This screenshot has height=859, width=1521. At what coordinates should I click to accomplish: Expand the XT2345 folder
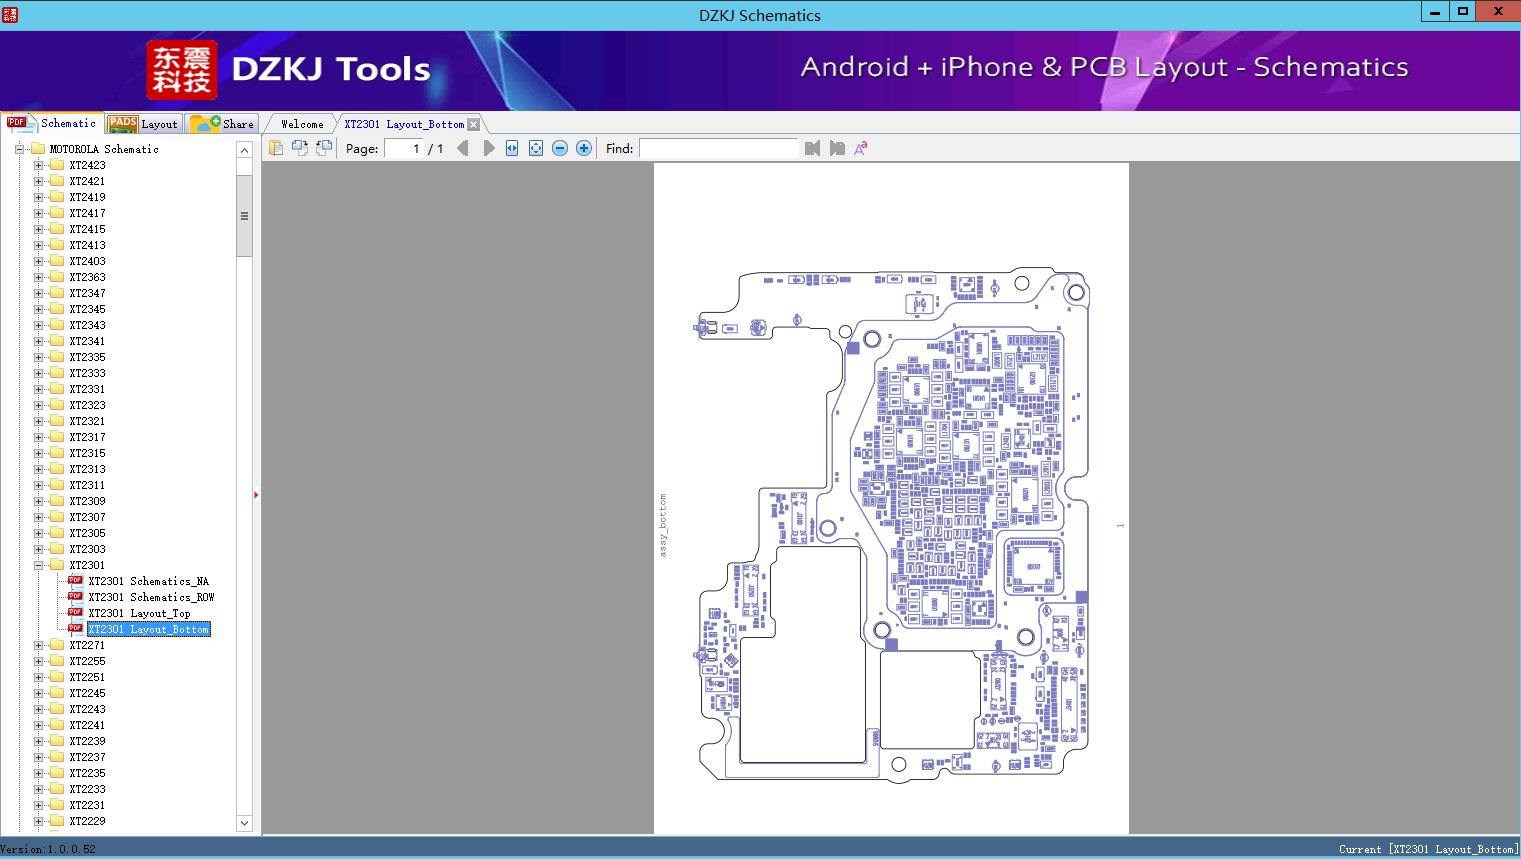pos(38,309)
